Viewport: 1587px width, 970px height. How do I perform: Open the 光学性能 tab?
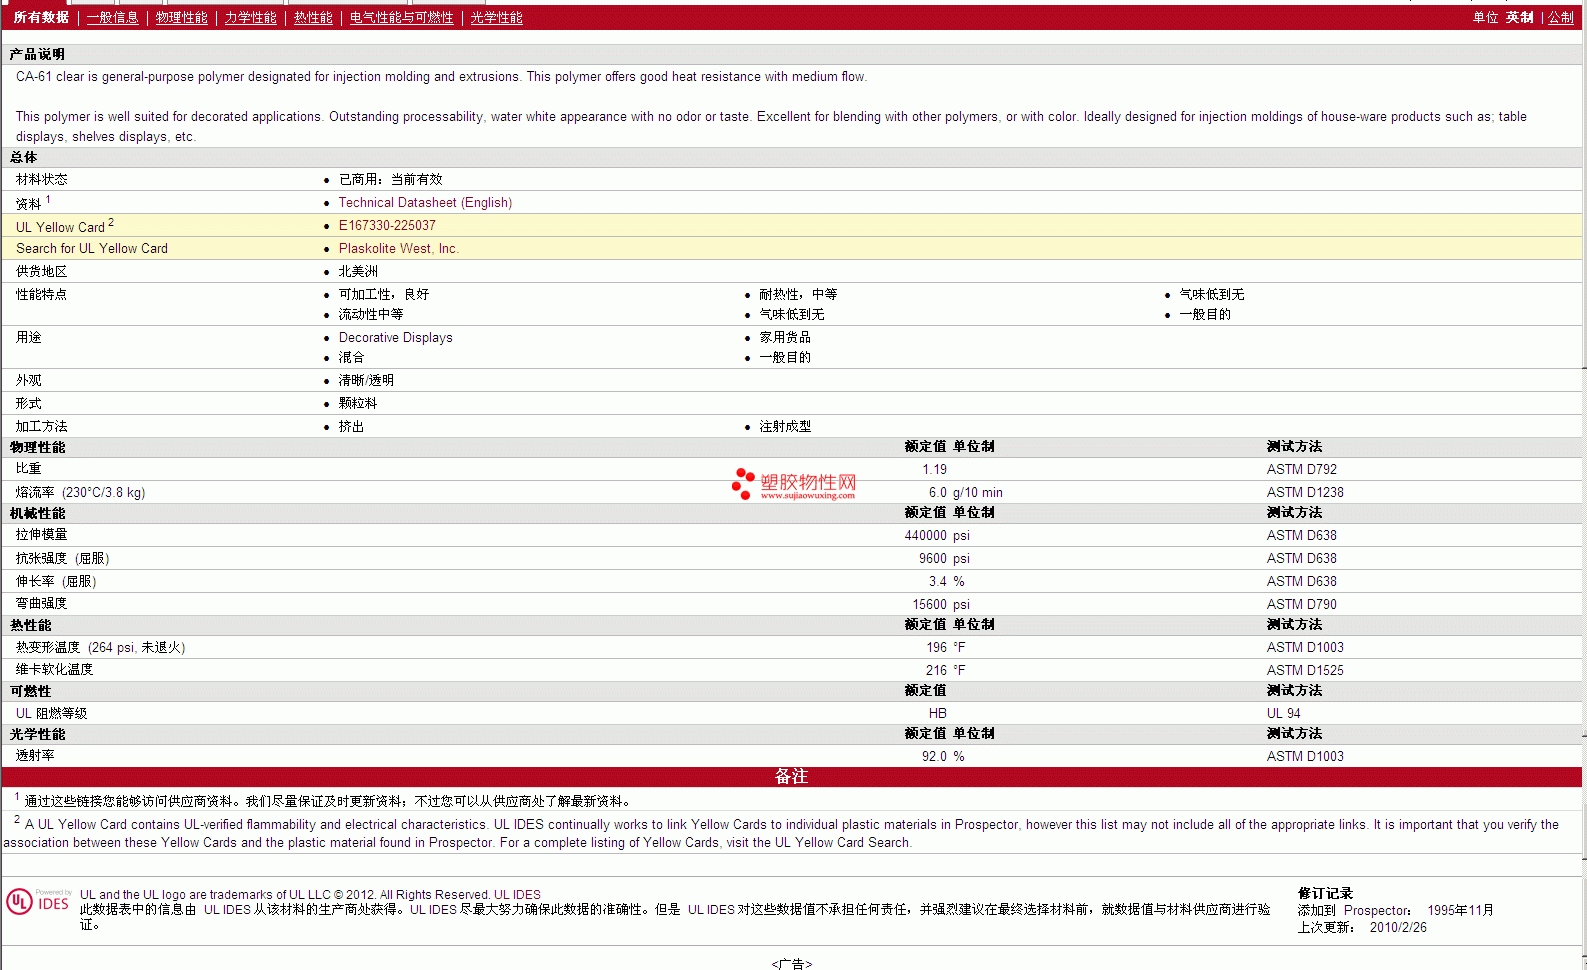coord(497,18)
